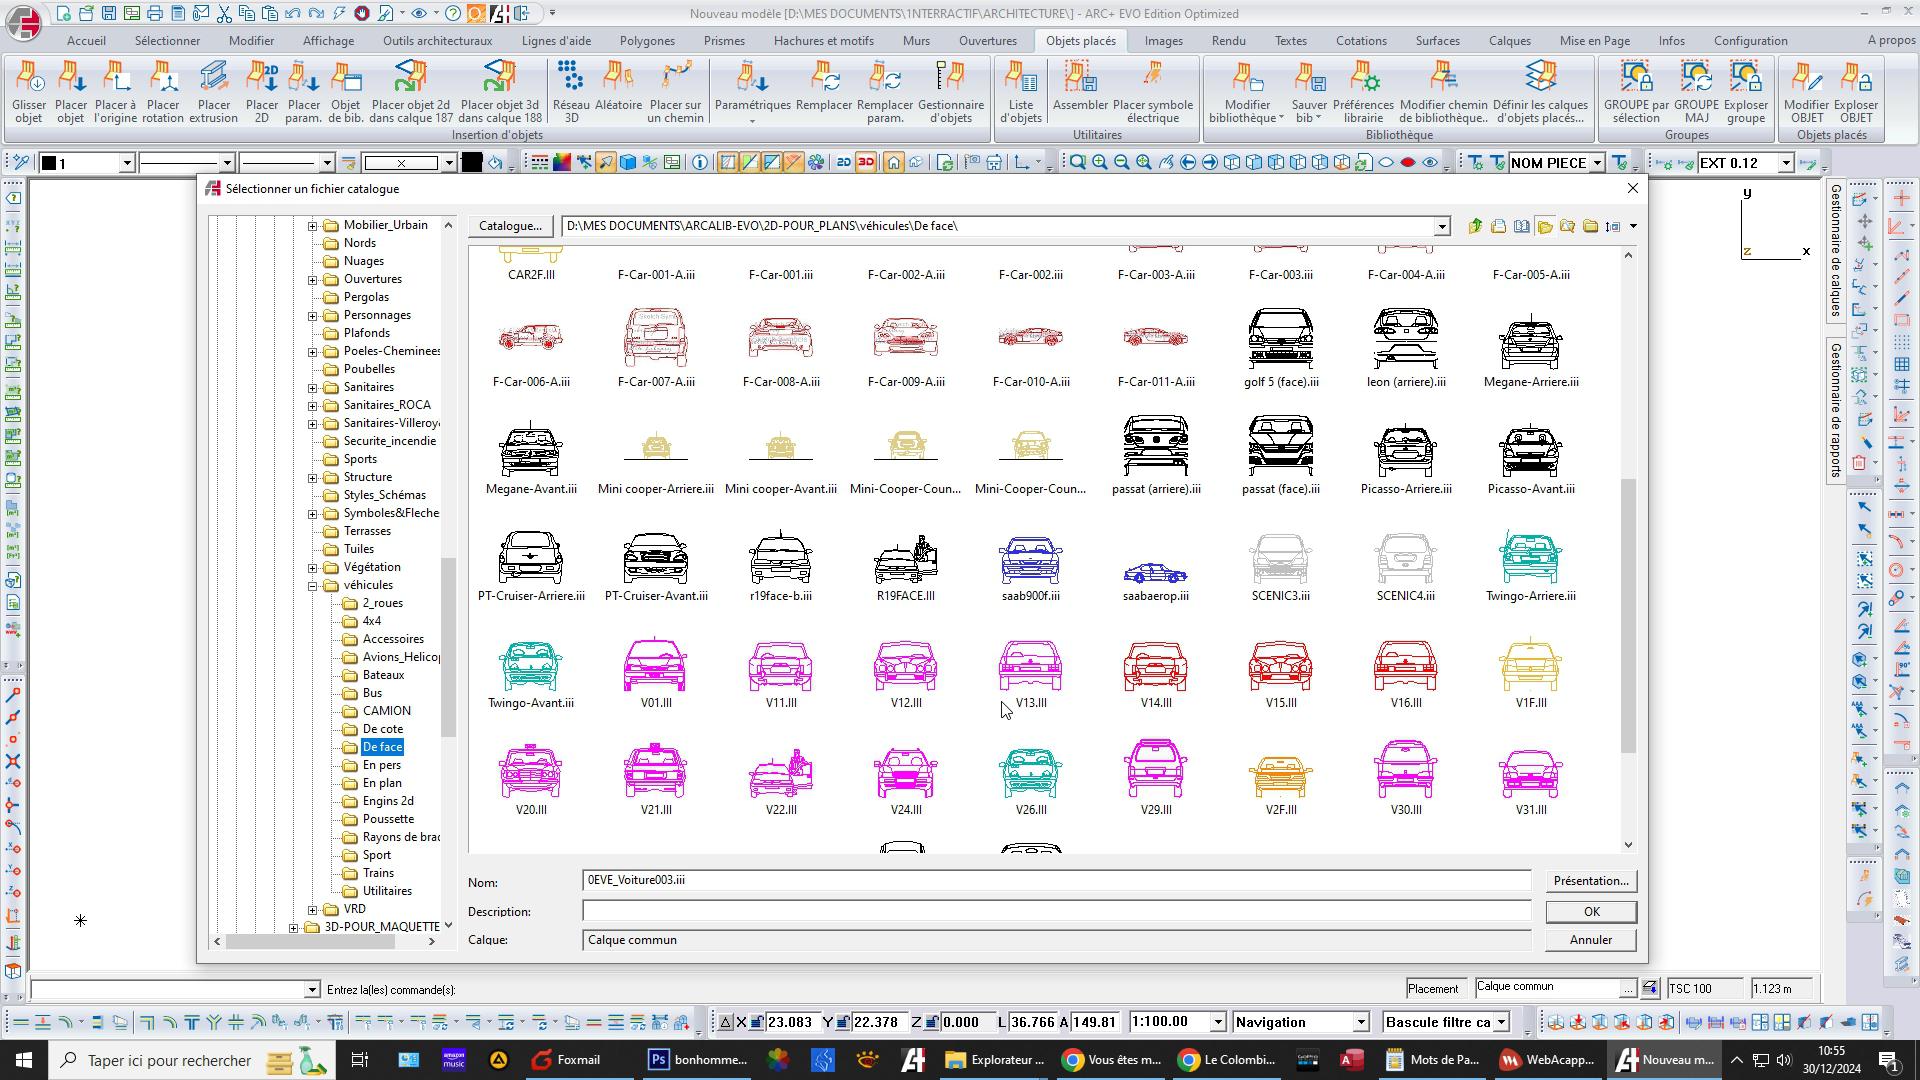Toggle the 2D view mode button
Viewport: 1920px width, 1080px height.
tap(843, 163)
